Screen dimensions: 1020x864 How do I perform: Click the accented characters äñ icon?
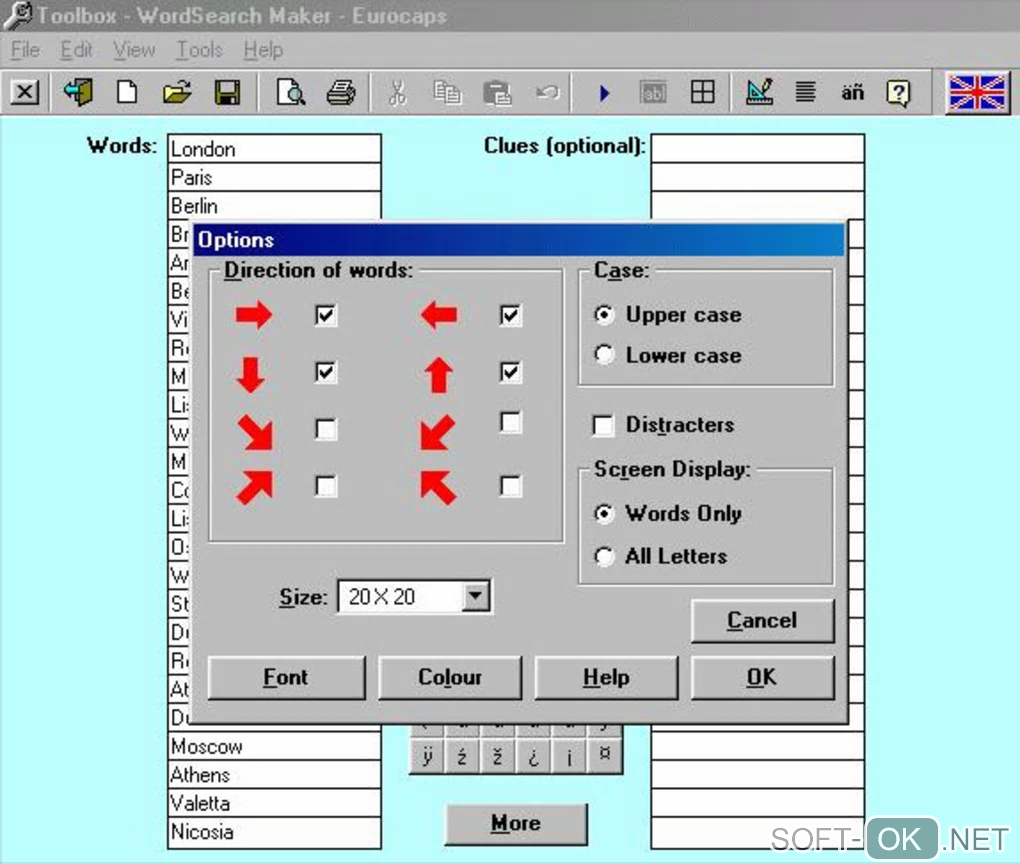coord(852,92)
